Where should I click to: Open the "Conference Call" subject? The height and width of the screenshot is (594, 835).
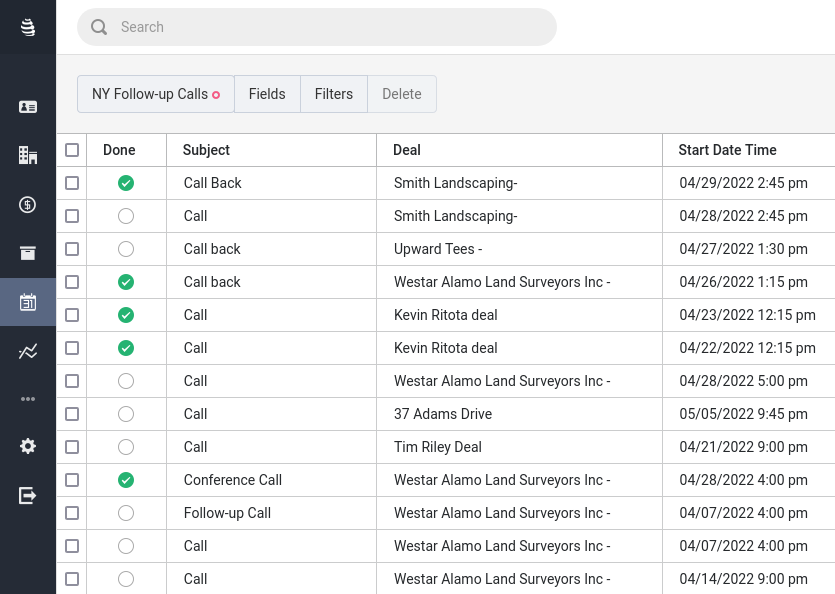[x=233, y=481]
